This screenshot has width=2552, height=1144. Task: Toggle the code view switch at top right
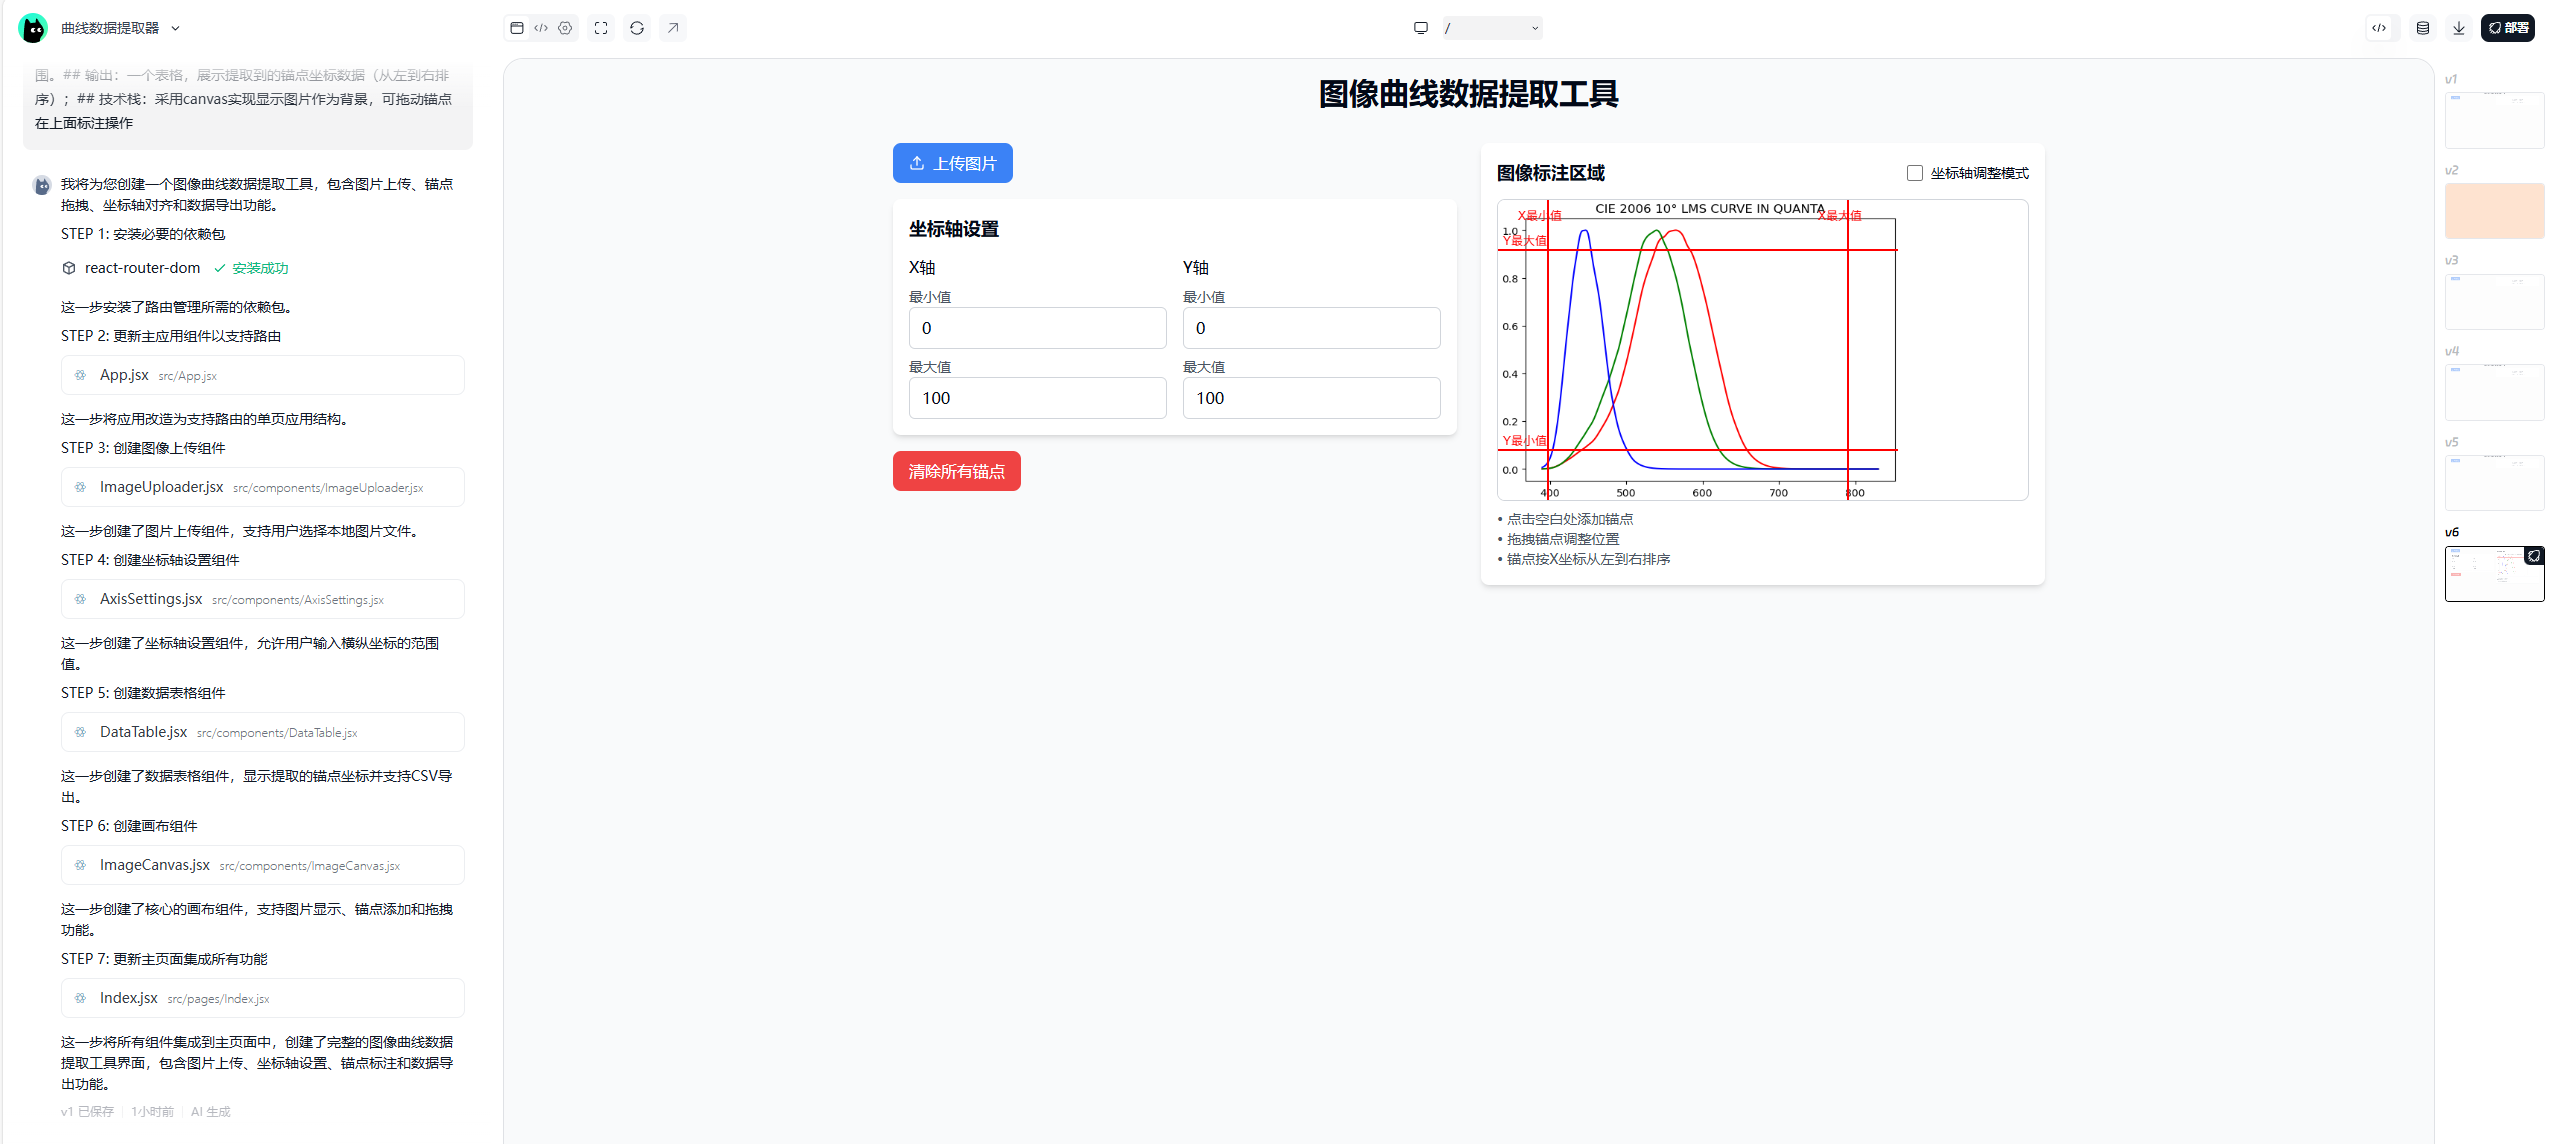pos(2379,28)
